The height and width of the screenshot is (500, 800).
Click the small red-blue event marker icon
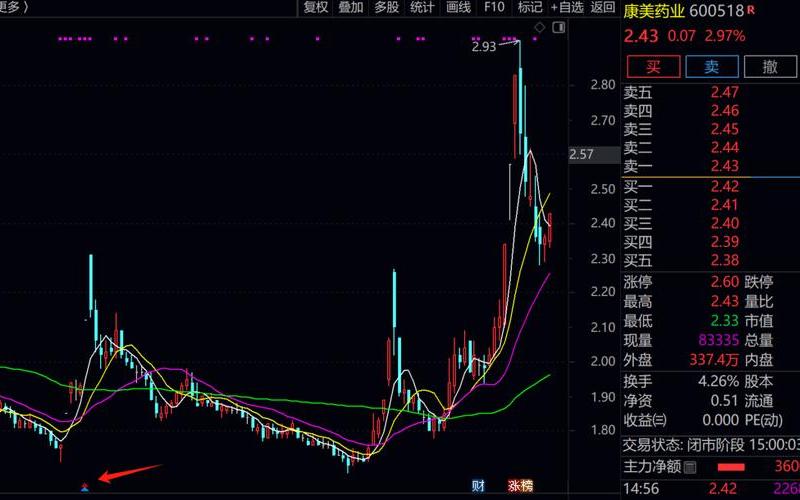[x=85, y=486]
